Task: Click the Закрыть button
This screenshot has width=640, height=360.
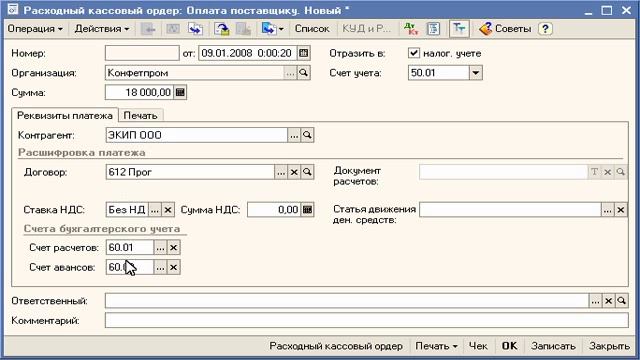Action: tap(609, 346)
